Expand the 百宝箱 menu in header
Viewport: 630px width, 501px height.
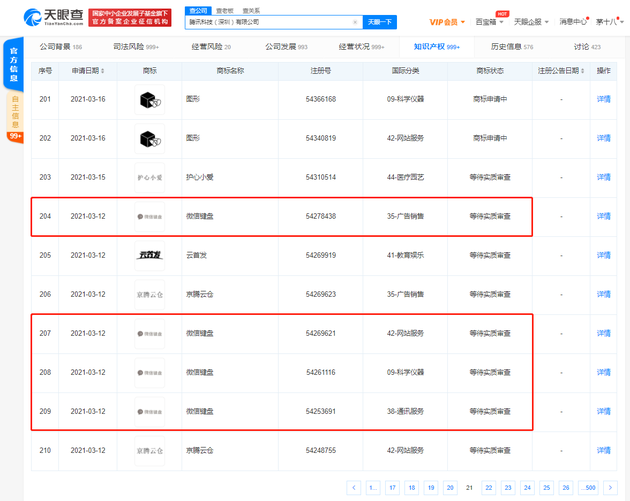point(489,22)
